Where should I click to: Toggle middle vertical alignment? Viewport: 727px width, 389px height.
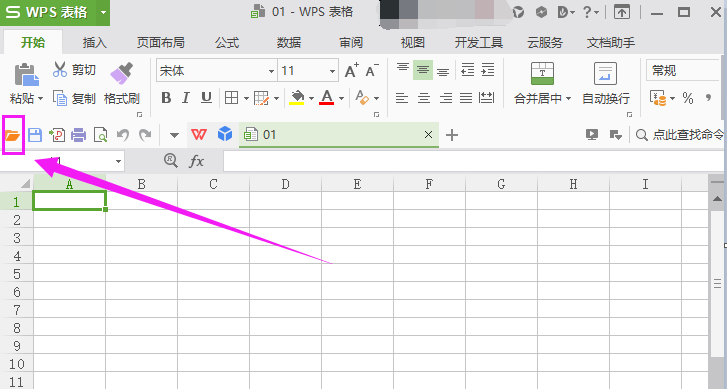pos(423,70)
